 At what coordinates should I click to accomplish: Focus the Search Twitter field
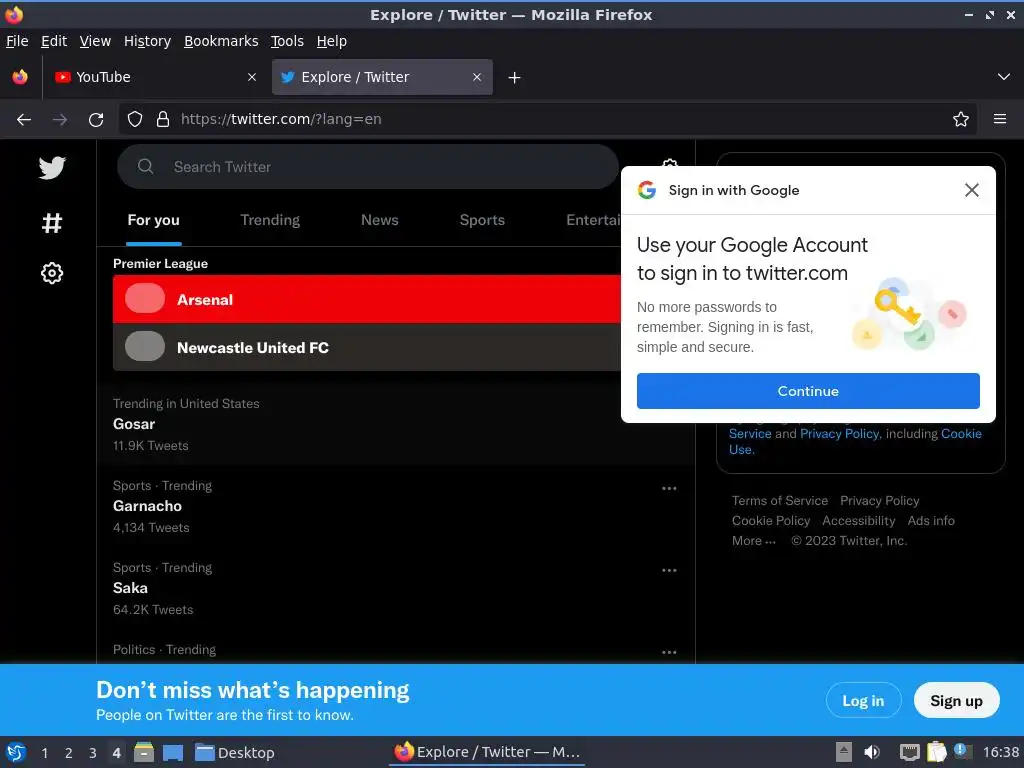click(x=368, y=167)
